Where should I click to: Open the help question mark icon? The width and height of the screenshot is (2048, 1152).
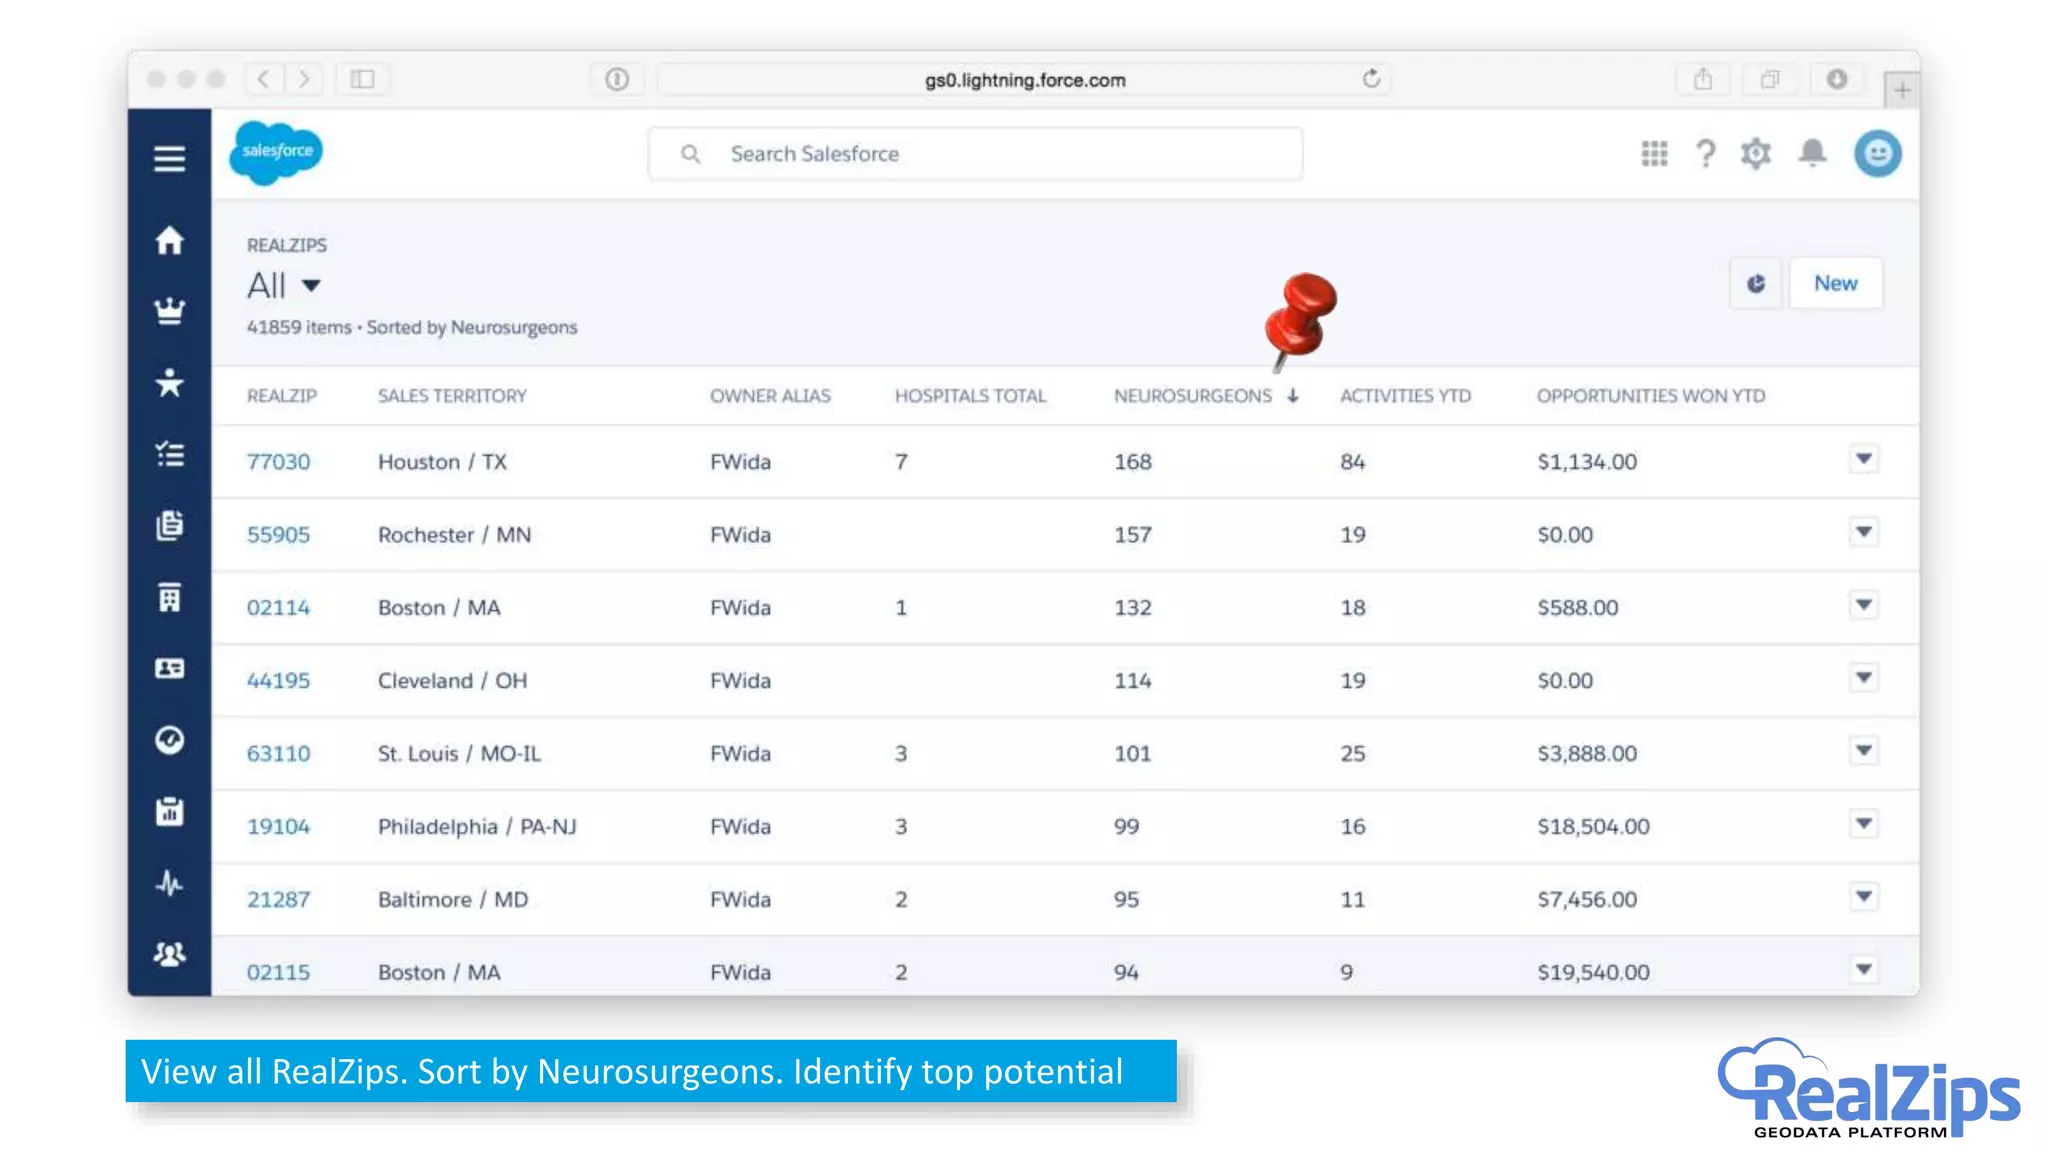(1705, 153)
